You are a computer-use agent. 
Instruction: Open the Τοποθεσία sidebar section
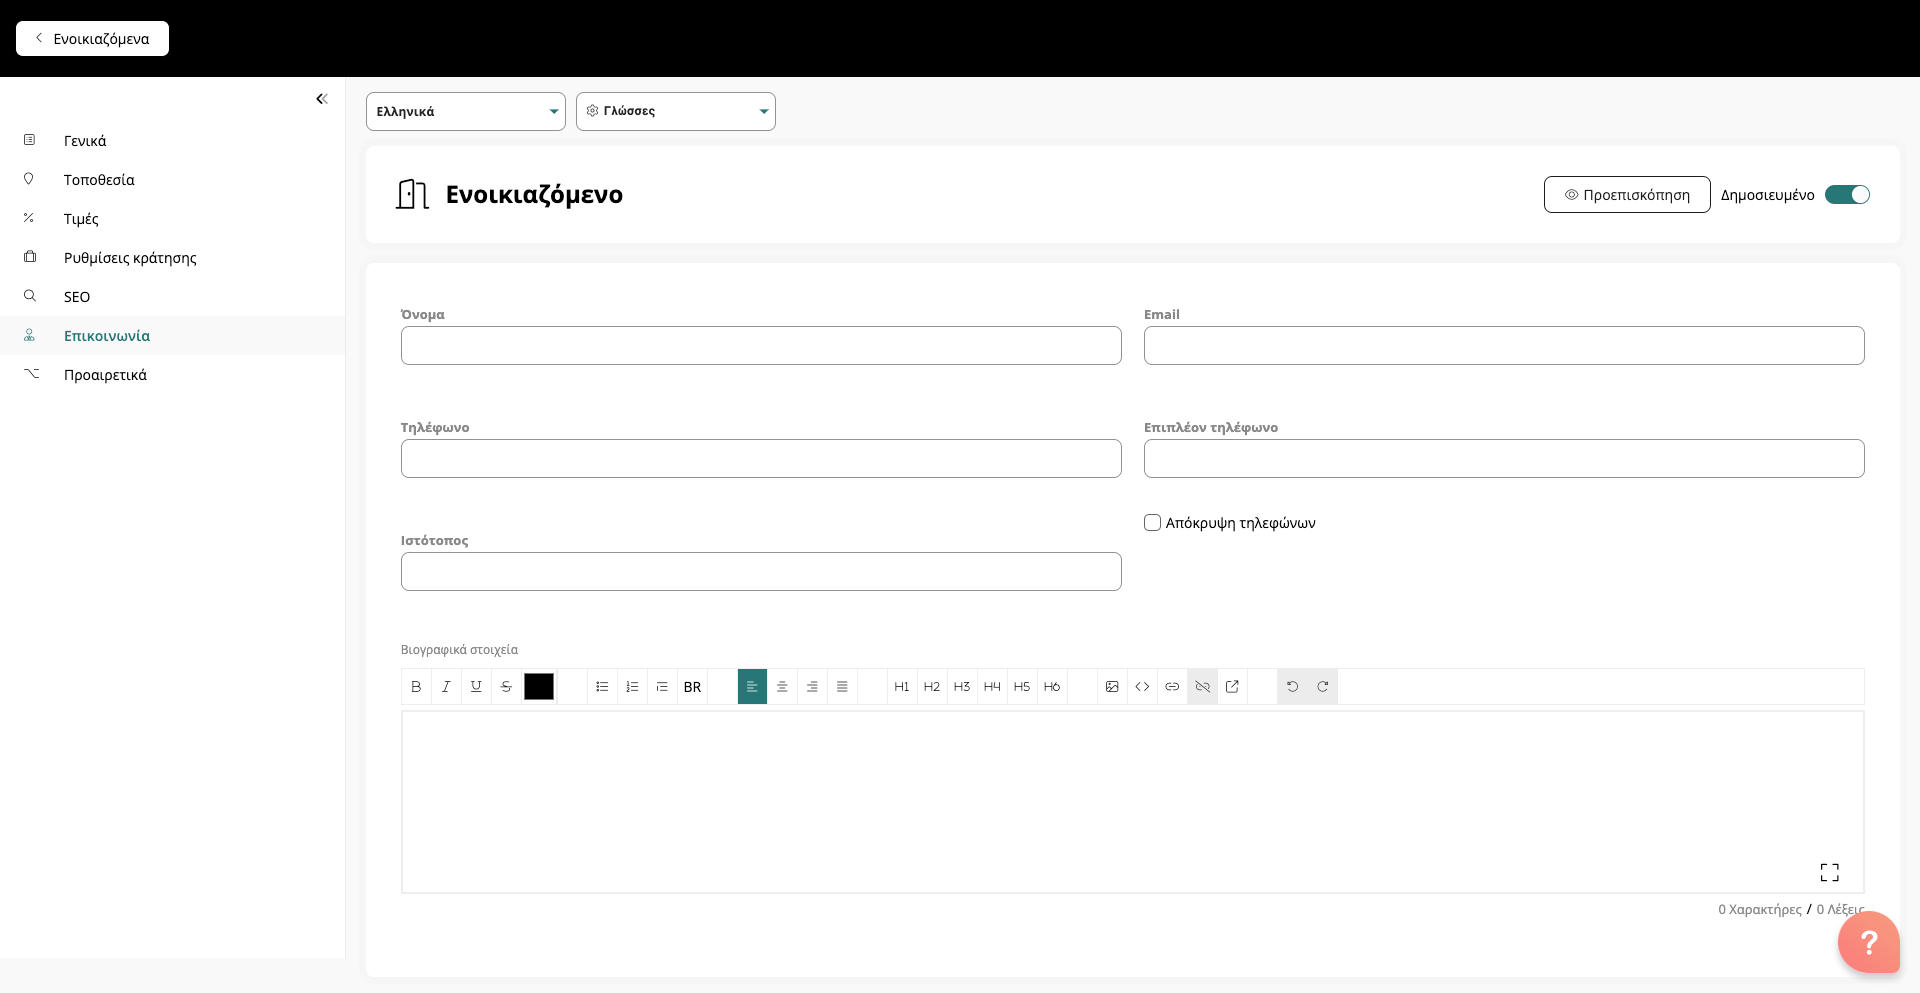99,180
